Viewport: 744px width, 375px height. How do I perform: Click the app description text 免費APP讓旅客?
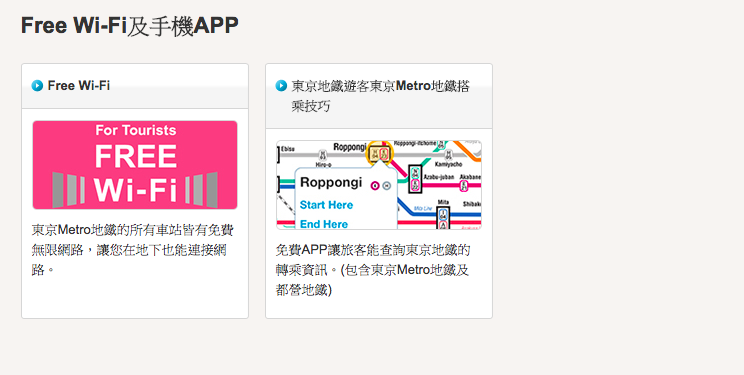click(x=373, y=270)
